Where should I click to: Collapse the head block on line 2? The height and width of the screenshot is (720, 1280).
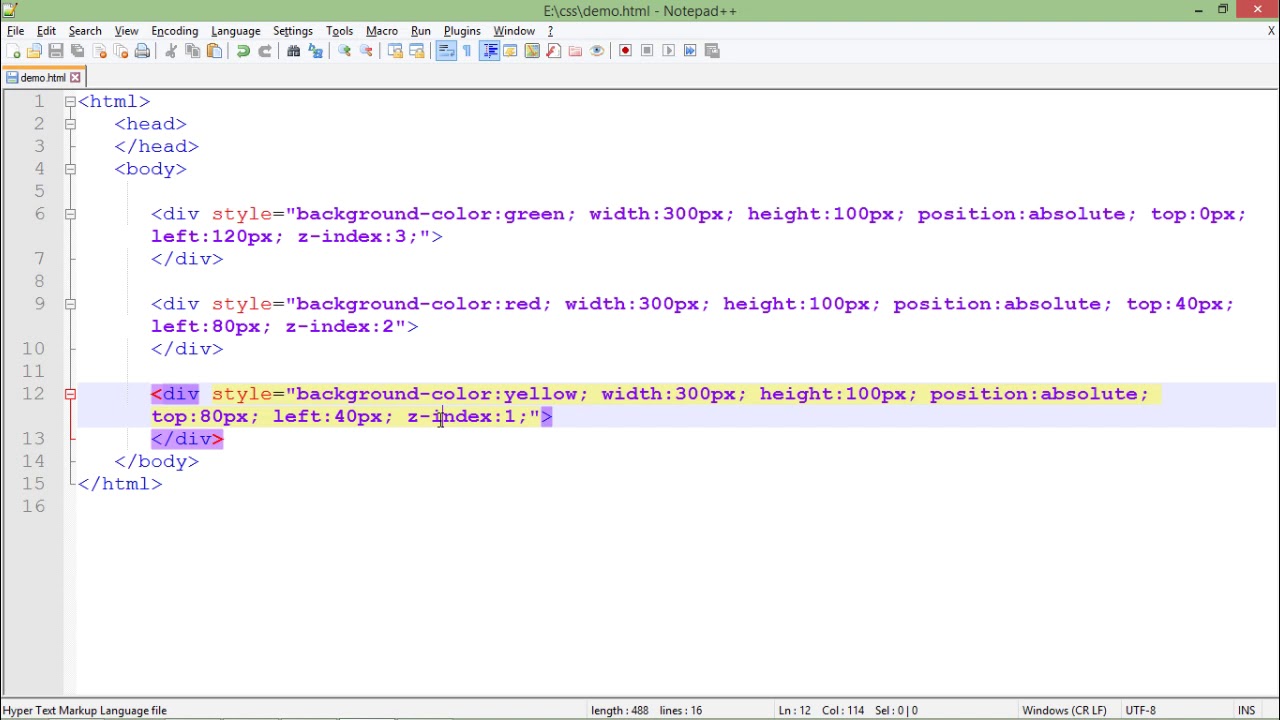[70, 124]
